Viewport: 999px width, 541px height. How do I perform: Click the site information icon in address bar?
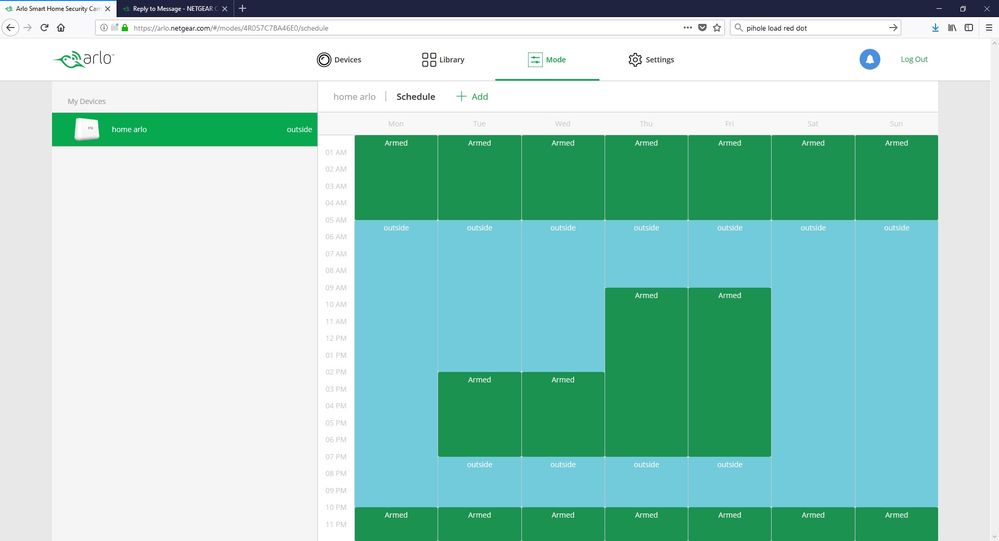[104, 27]
